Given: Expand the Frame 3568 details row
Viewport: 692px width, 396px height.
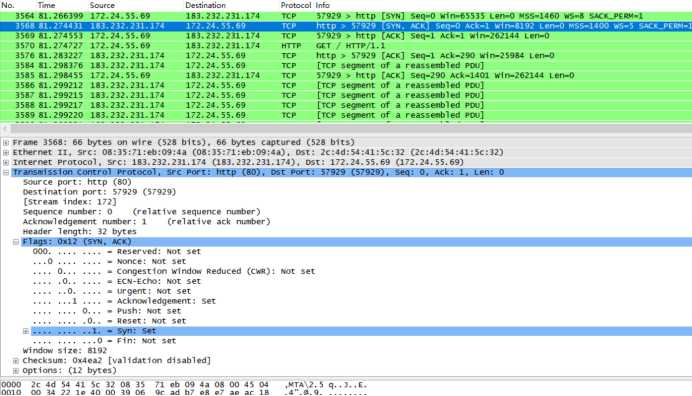Looking at the screenshot, I should click(x=6, y=143).
